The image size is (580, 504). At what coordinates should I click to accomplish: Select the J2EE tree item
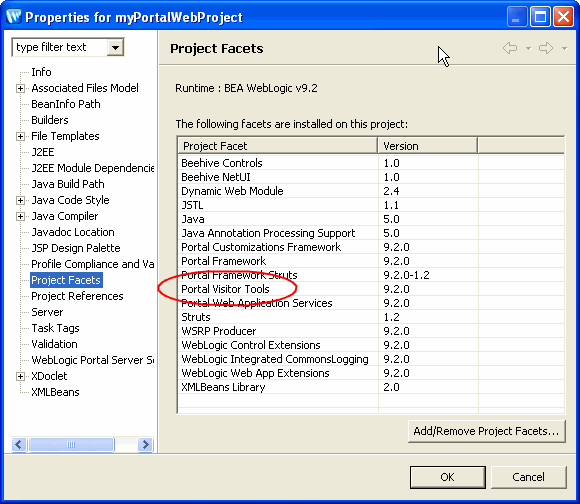tap(43, 152)
